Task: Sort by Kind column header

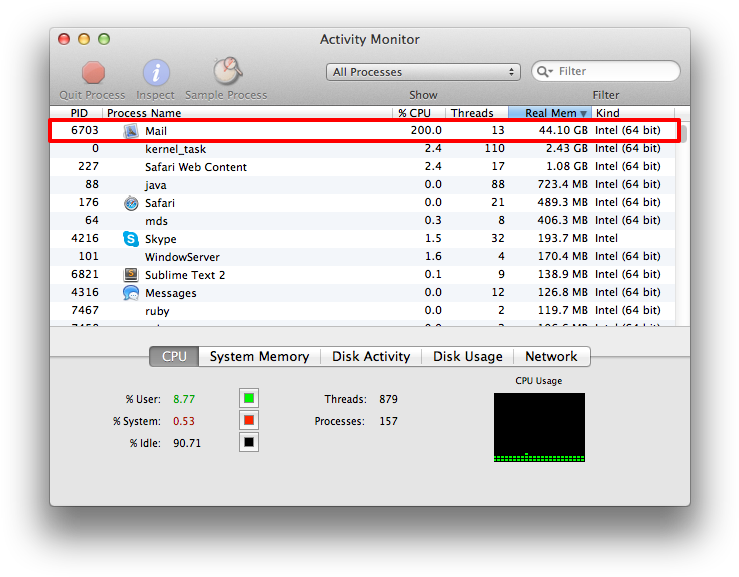Action: point(633,113)
